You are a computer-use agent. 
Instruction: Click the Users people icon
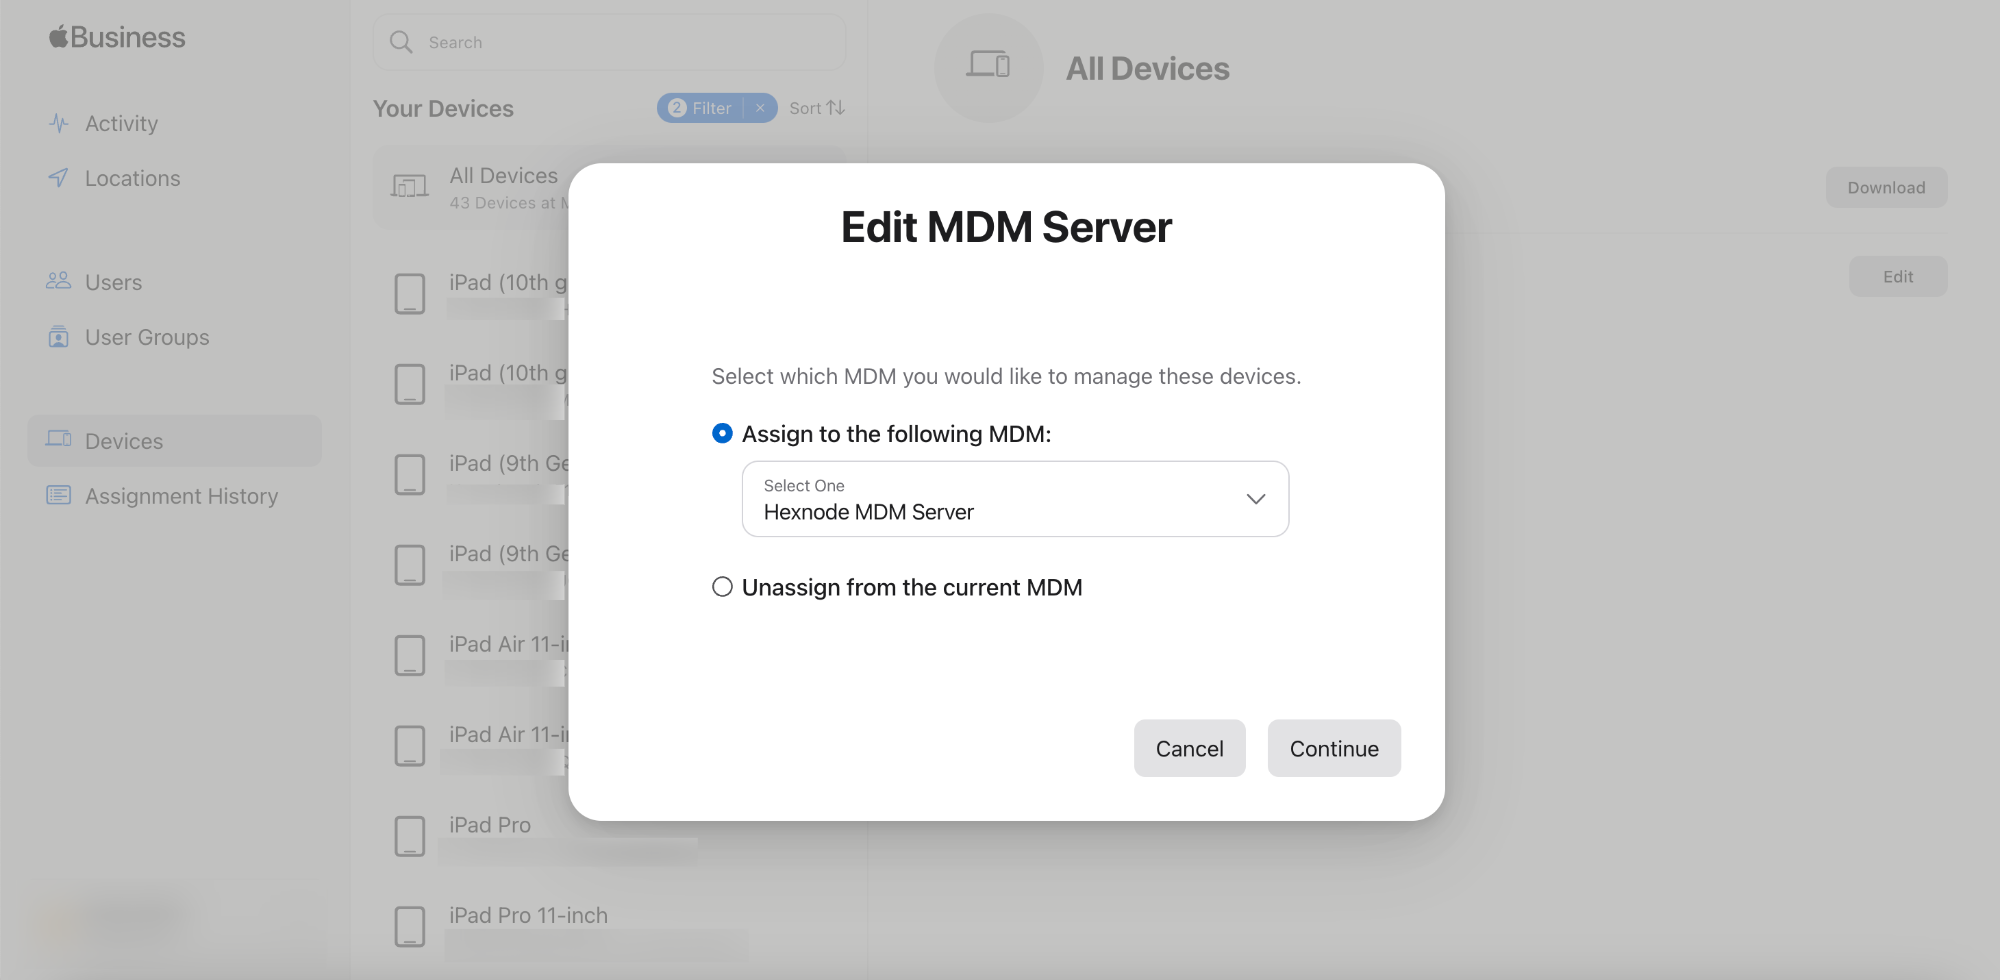pyautogui.click(x=59, y=281)
